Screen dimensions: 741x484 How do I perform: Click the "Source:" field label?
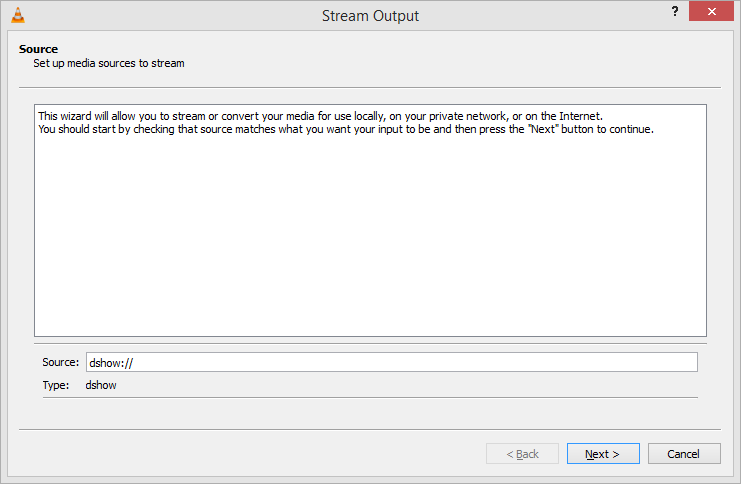60,362
